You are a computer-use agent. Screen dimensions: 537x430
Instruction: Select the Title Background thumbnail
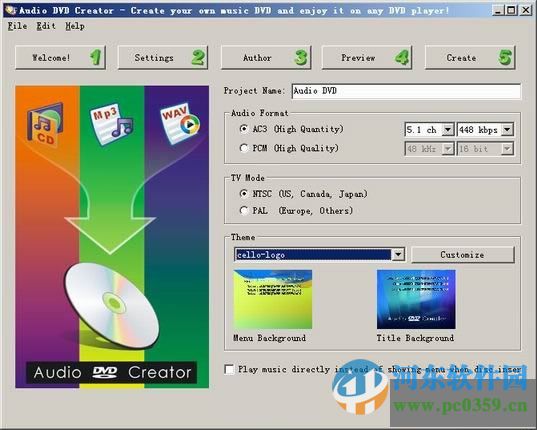tap(416, 299)
